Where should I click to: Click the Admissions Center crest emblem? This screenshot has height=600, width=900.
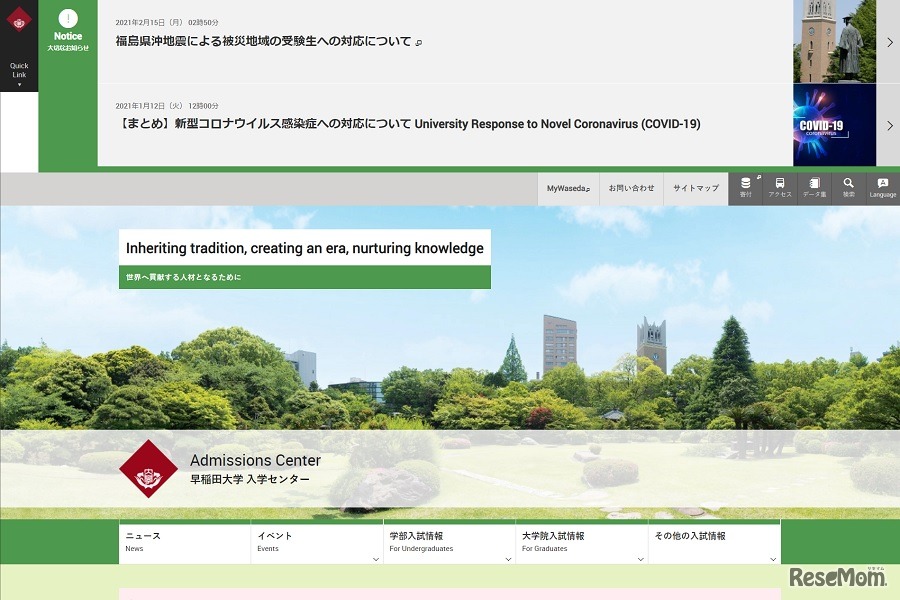148,468
